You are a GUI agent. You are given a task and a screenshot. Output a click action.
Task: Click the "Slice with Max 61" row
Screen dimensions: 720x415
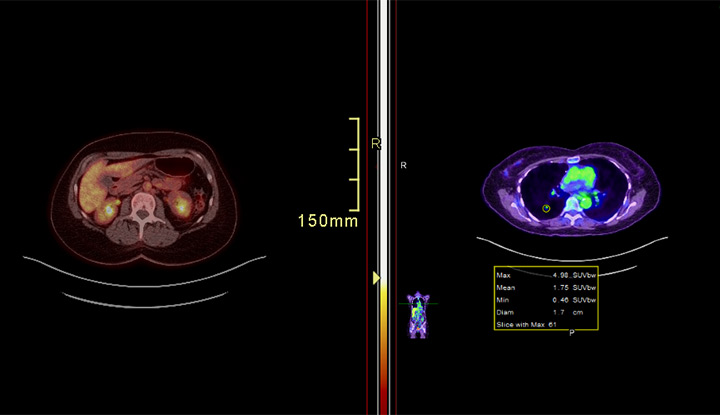[526, 325]
